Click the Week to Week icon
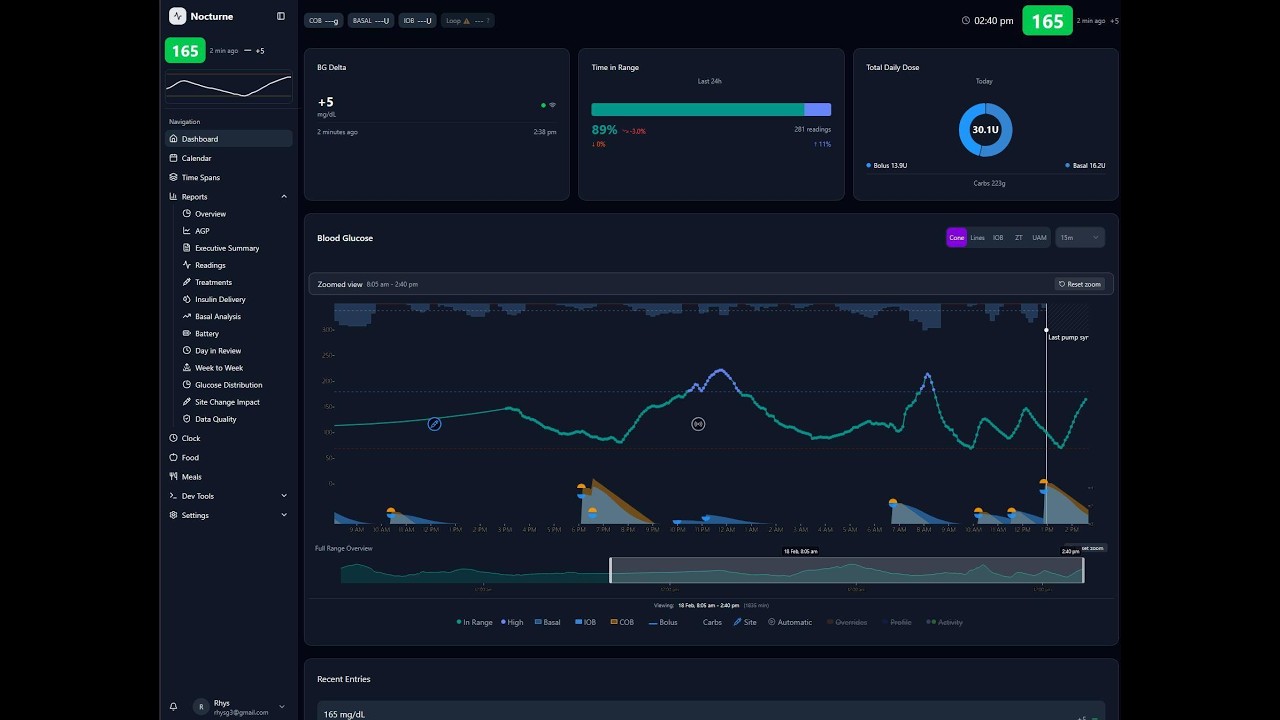The width and height of the screenshot is (1280, 720). point(186,368)
